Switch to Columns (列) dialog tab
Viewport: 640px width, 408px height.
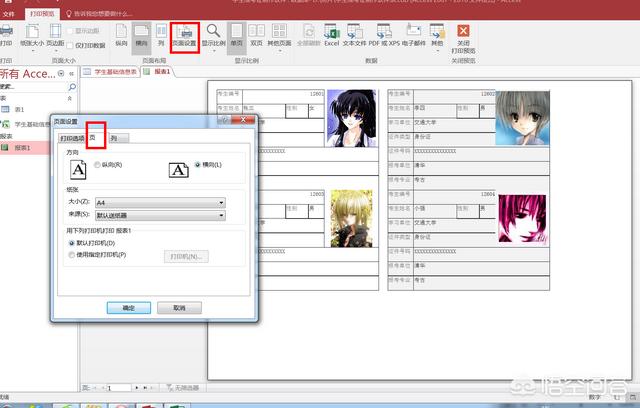point(118,138)
